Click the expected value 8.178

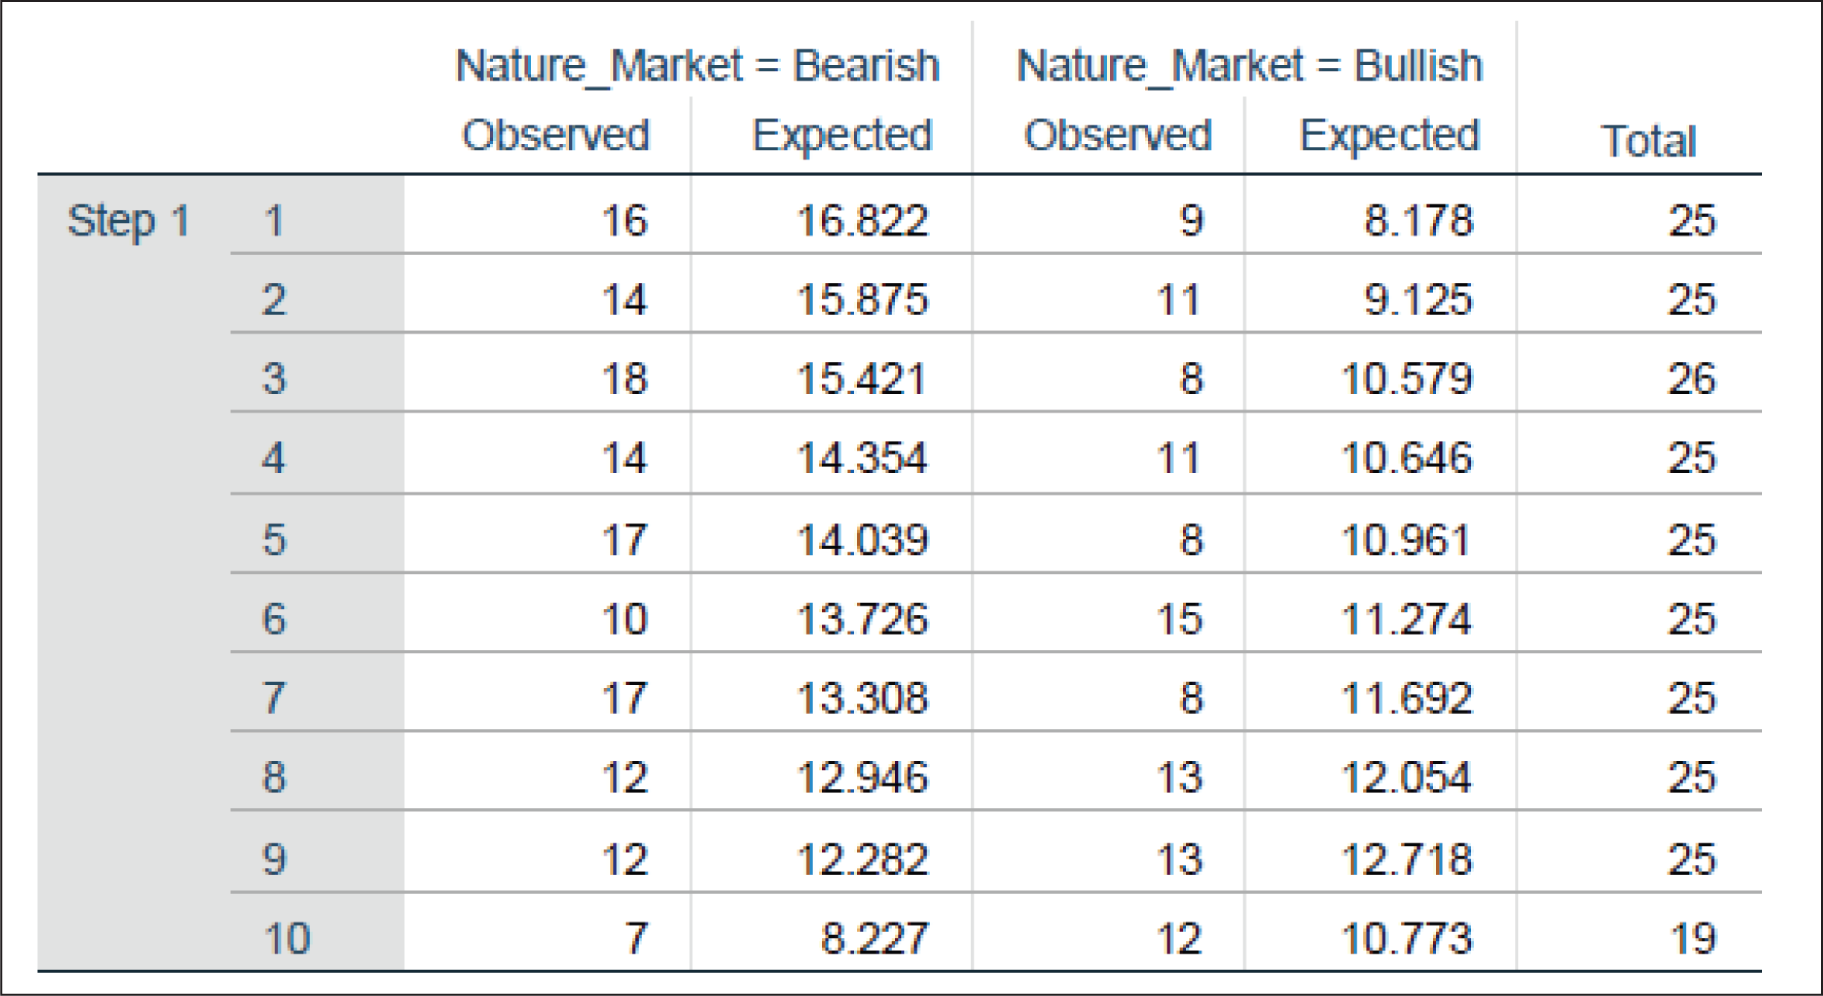tap(1418, 220)
